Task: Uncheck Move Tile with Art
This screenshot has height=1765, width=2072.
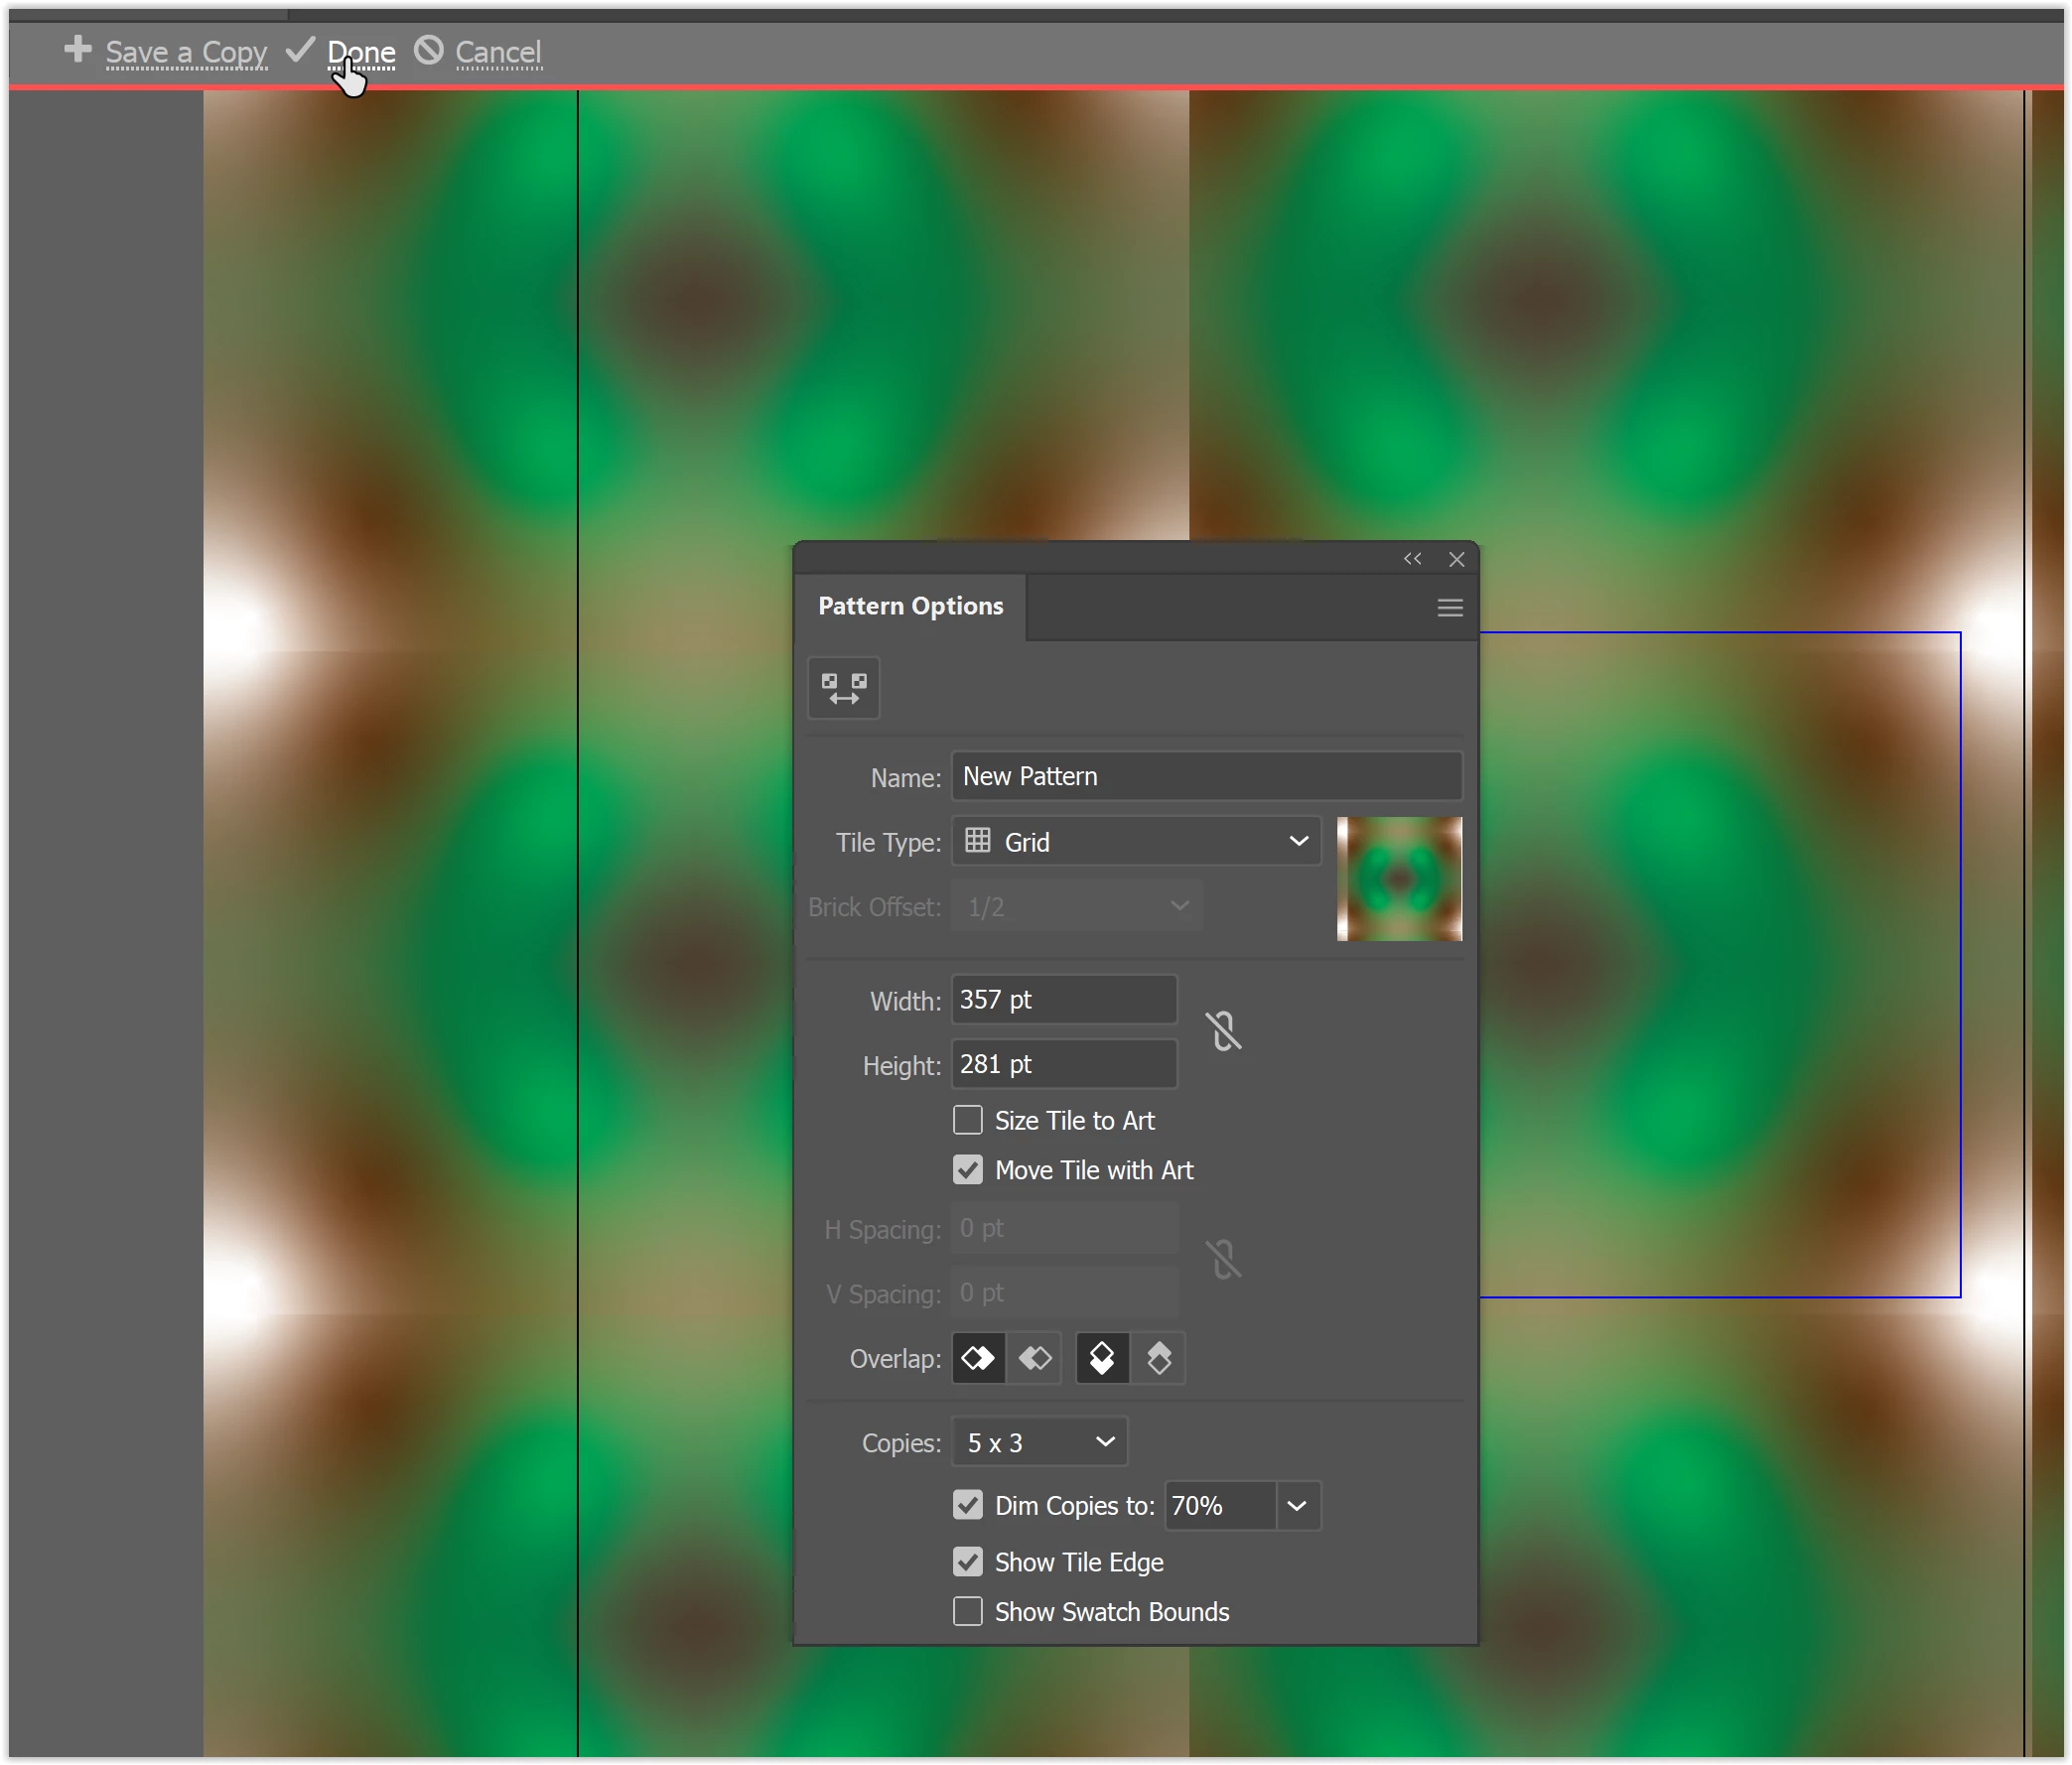Action: 967,1170
